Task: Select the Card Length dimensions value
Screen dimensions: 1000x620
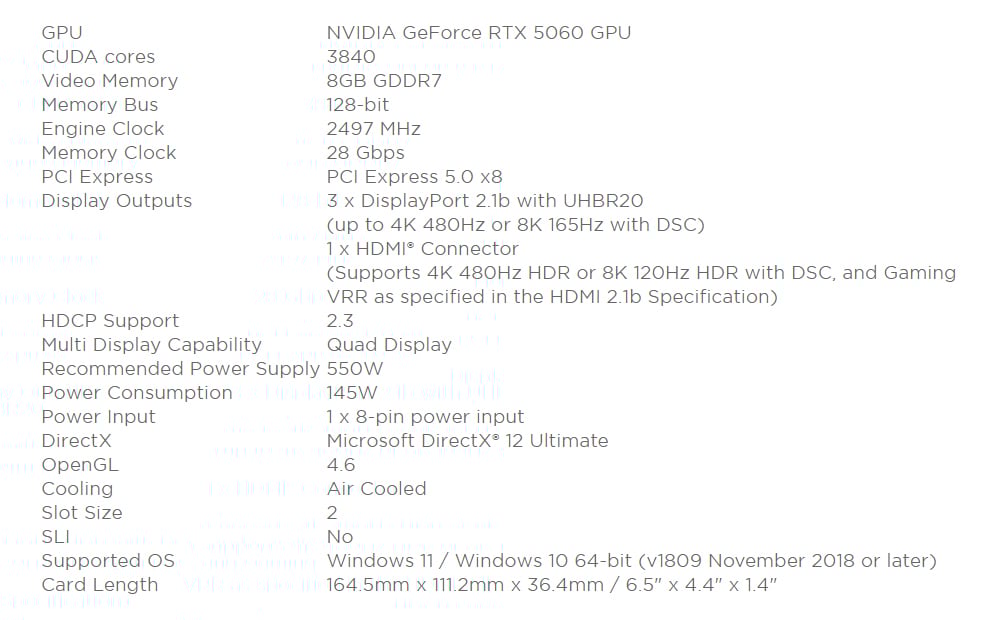Action: click(552, 585)
